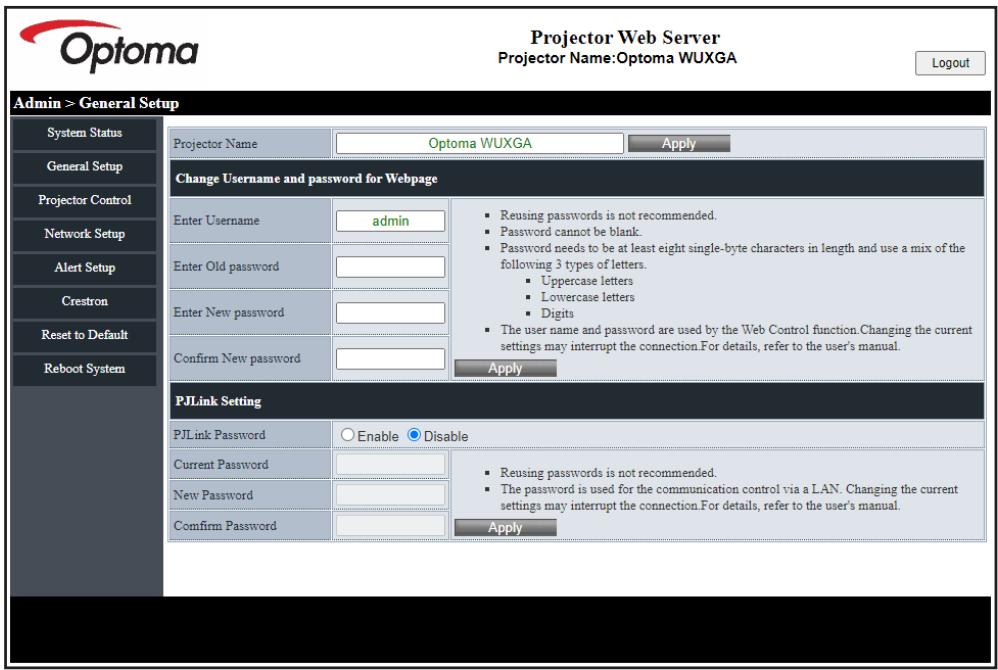
Task: Apply the PJLink Setting changes
Action: [505, 527]
